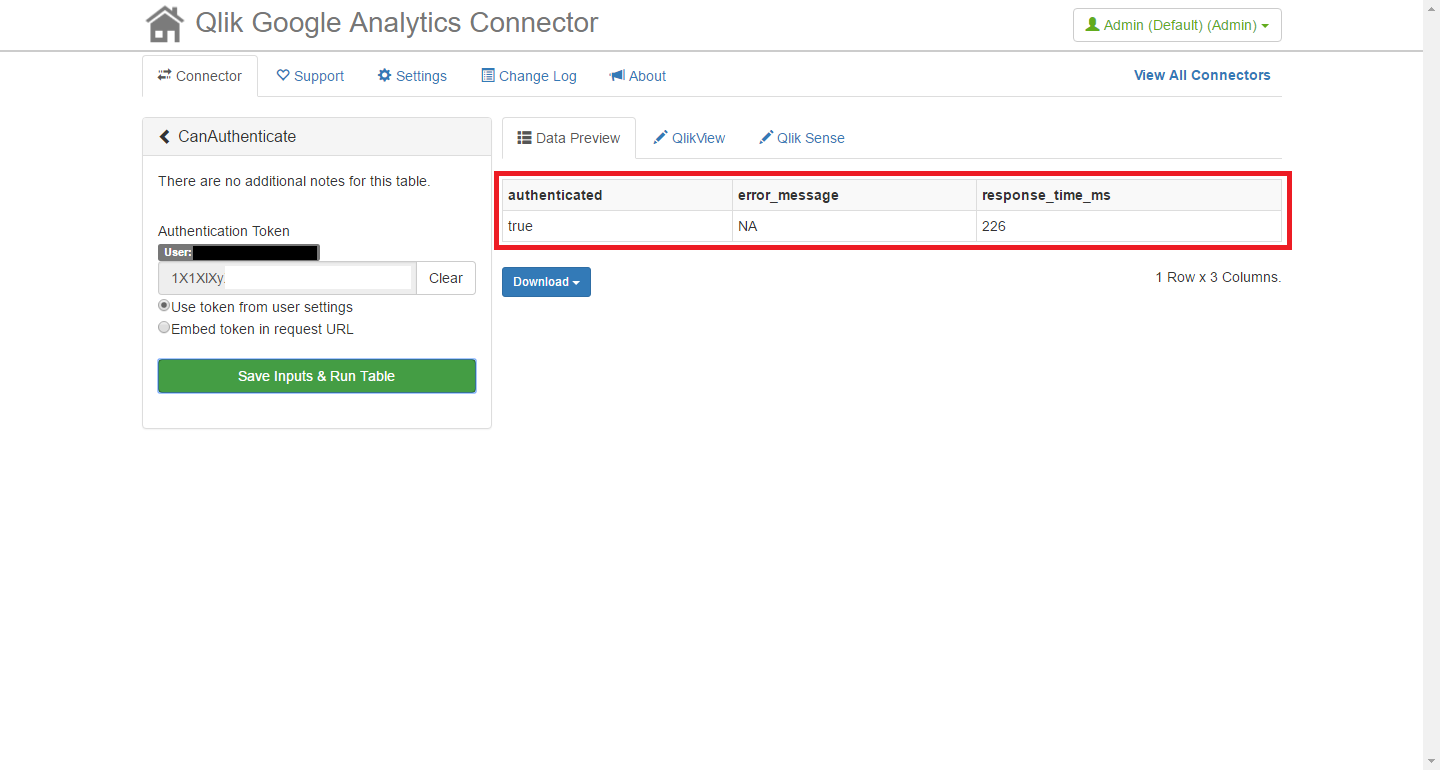Clear the authentication token
The width and height of the screenshot is (1440, 770).
coord(446,278)
